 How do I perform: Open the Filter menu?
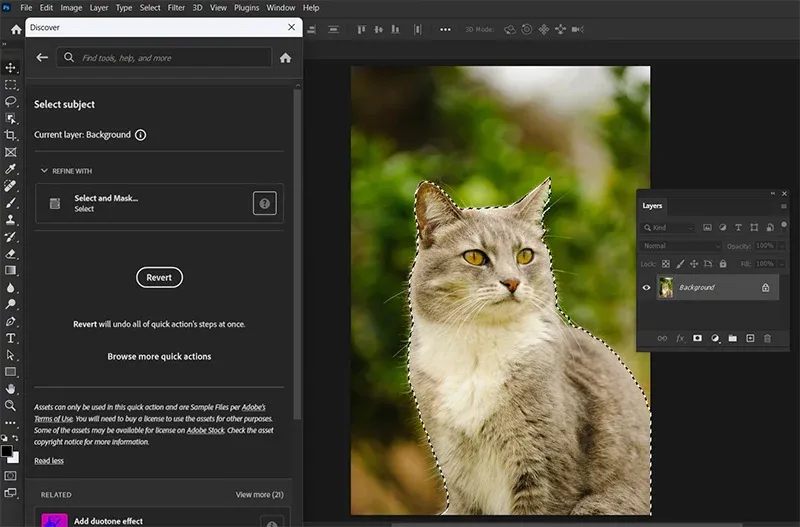tap(176, 8)
